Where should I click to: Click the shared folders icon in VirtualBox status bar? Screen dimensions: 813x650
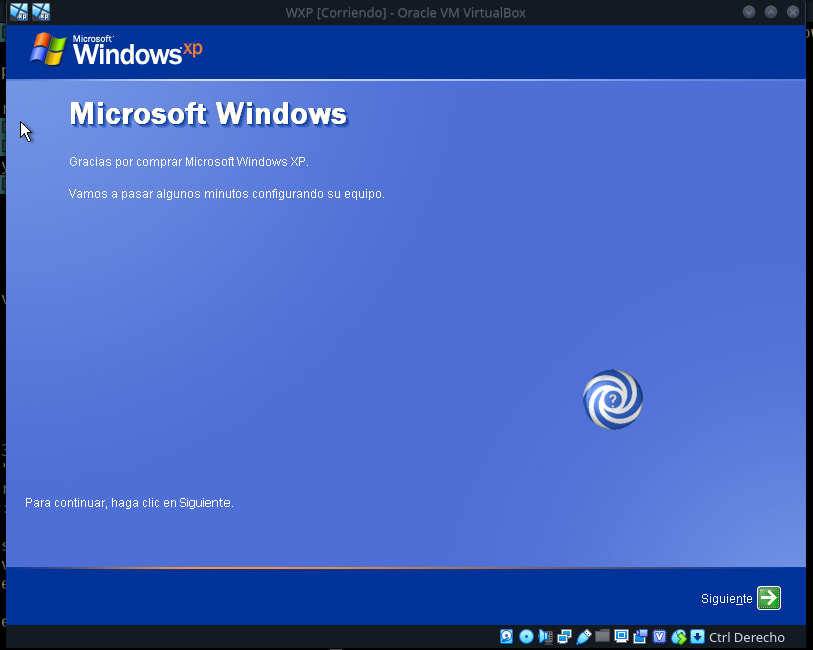pyautogui.click(x=602, y=636)
